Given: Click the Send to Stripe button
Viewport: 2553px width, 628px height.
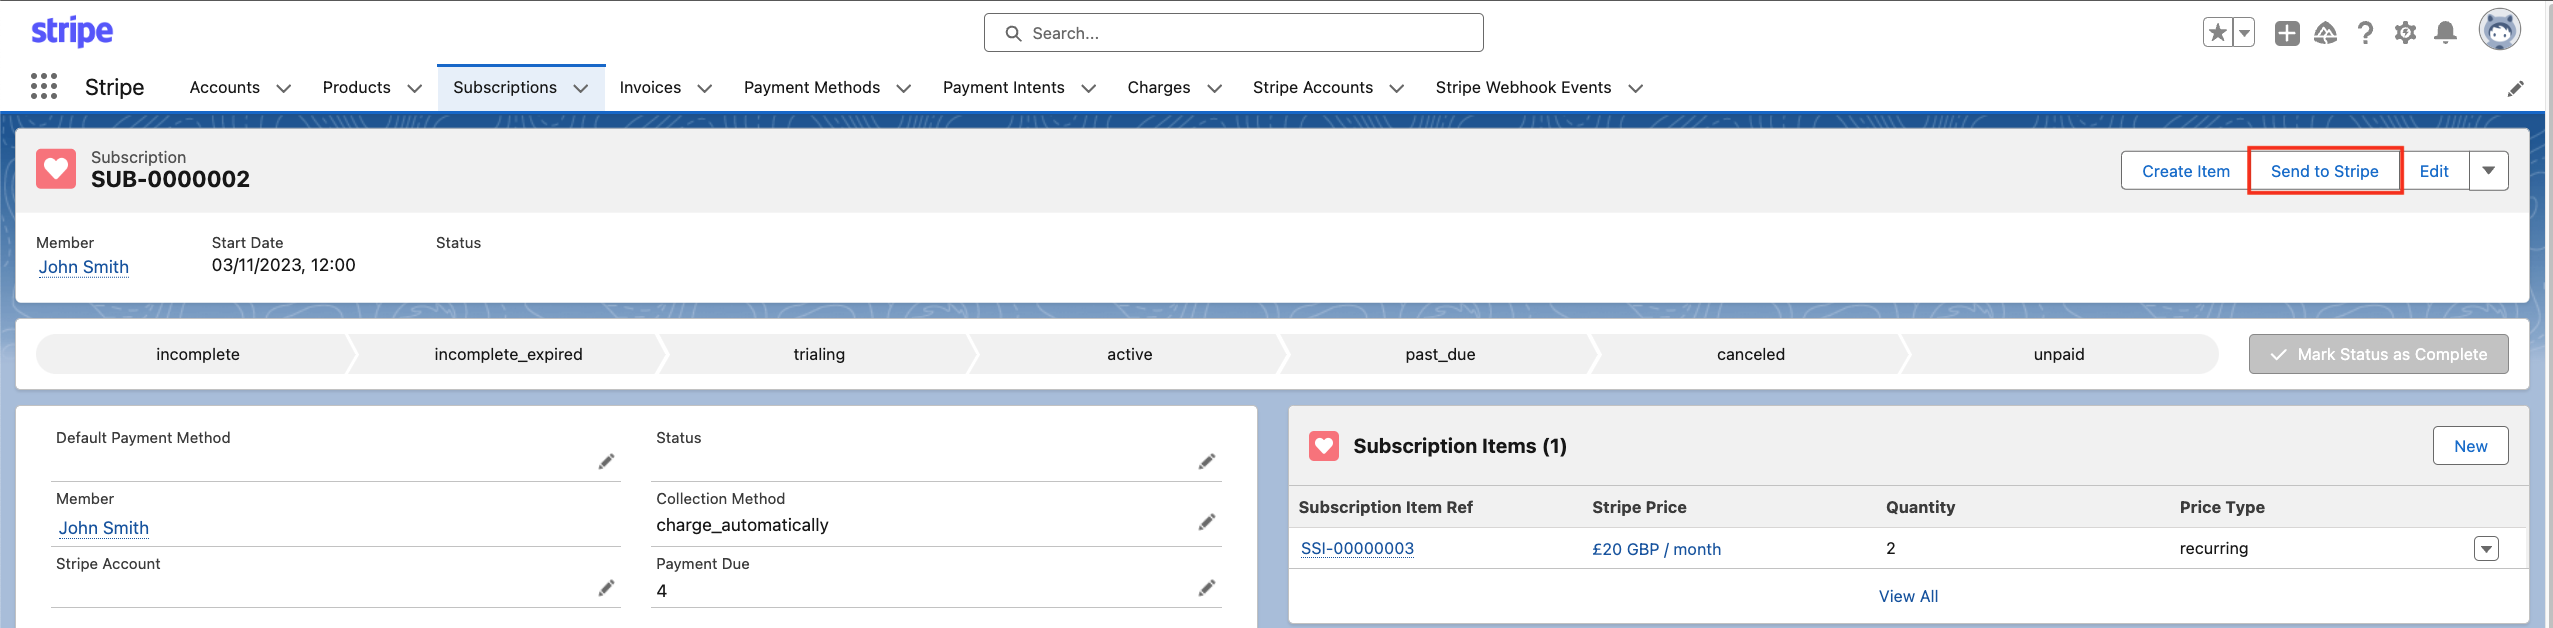Looking at the screenshot, I should pyautogui.click(x=2324, y=171).
